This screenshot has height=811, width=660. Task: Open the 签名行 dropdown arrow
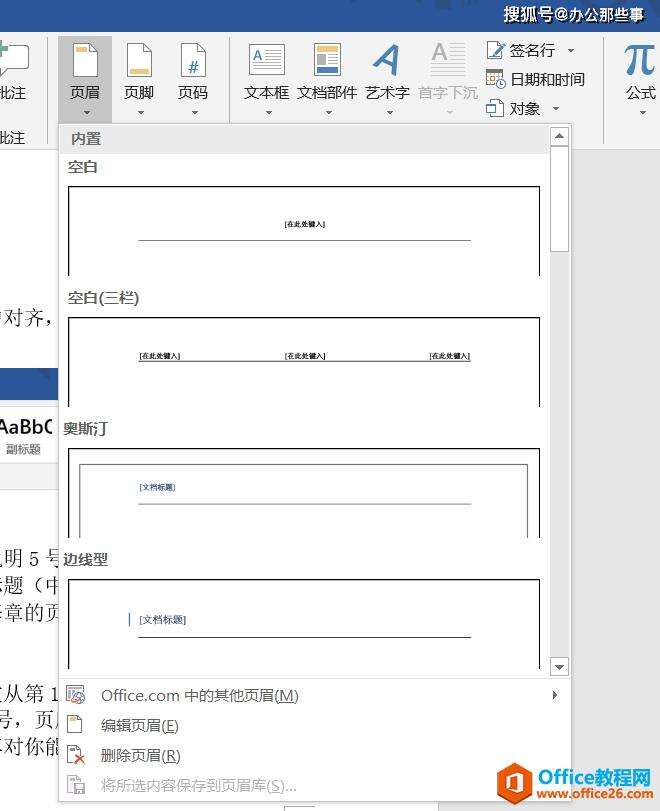[571, 51]
